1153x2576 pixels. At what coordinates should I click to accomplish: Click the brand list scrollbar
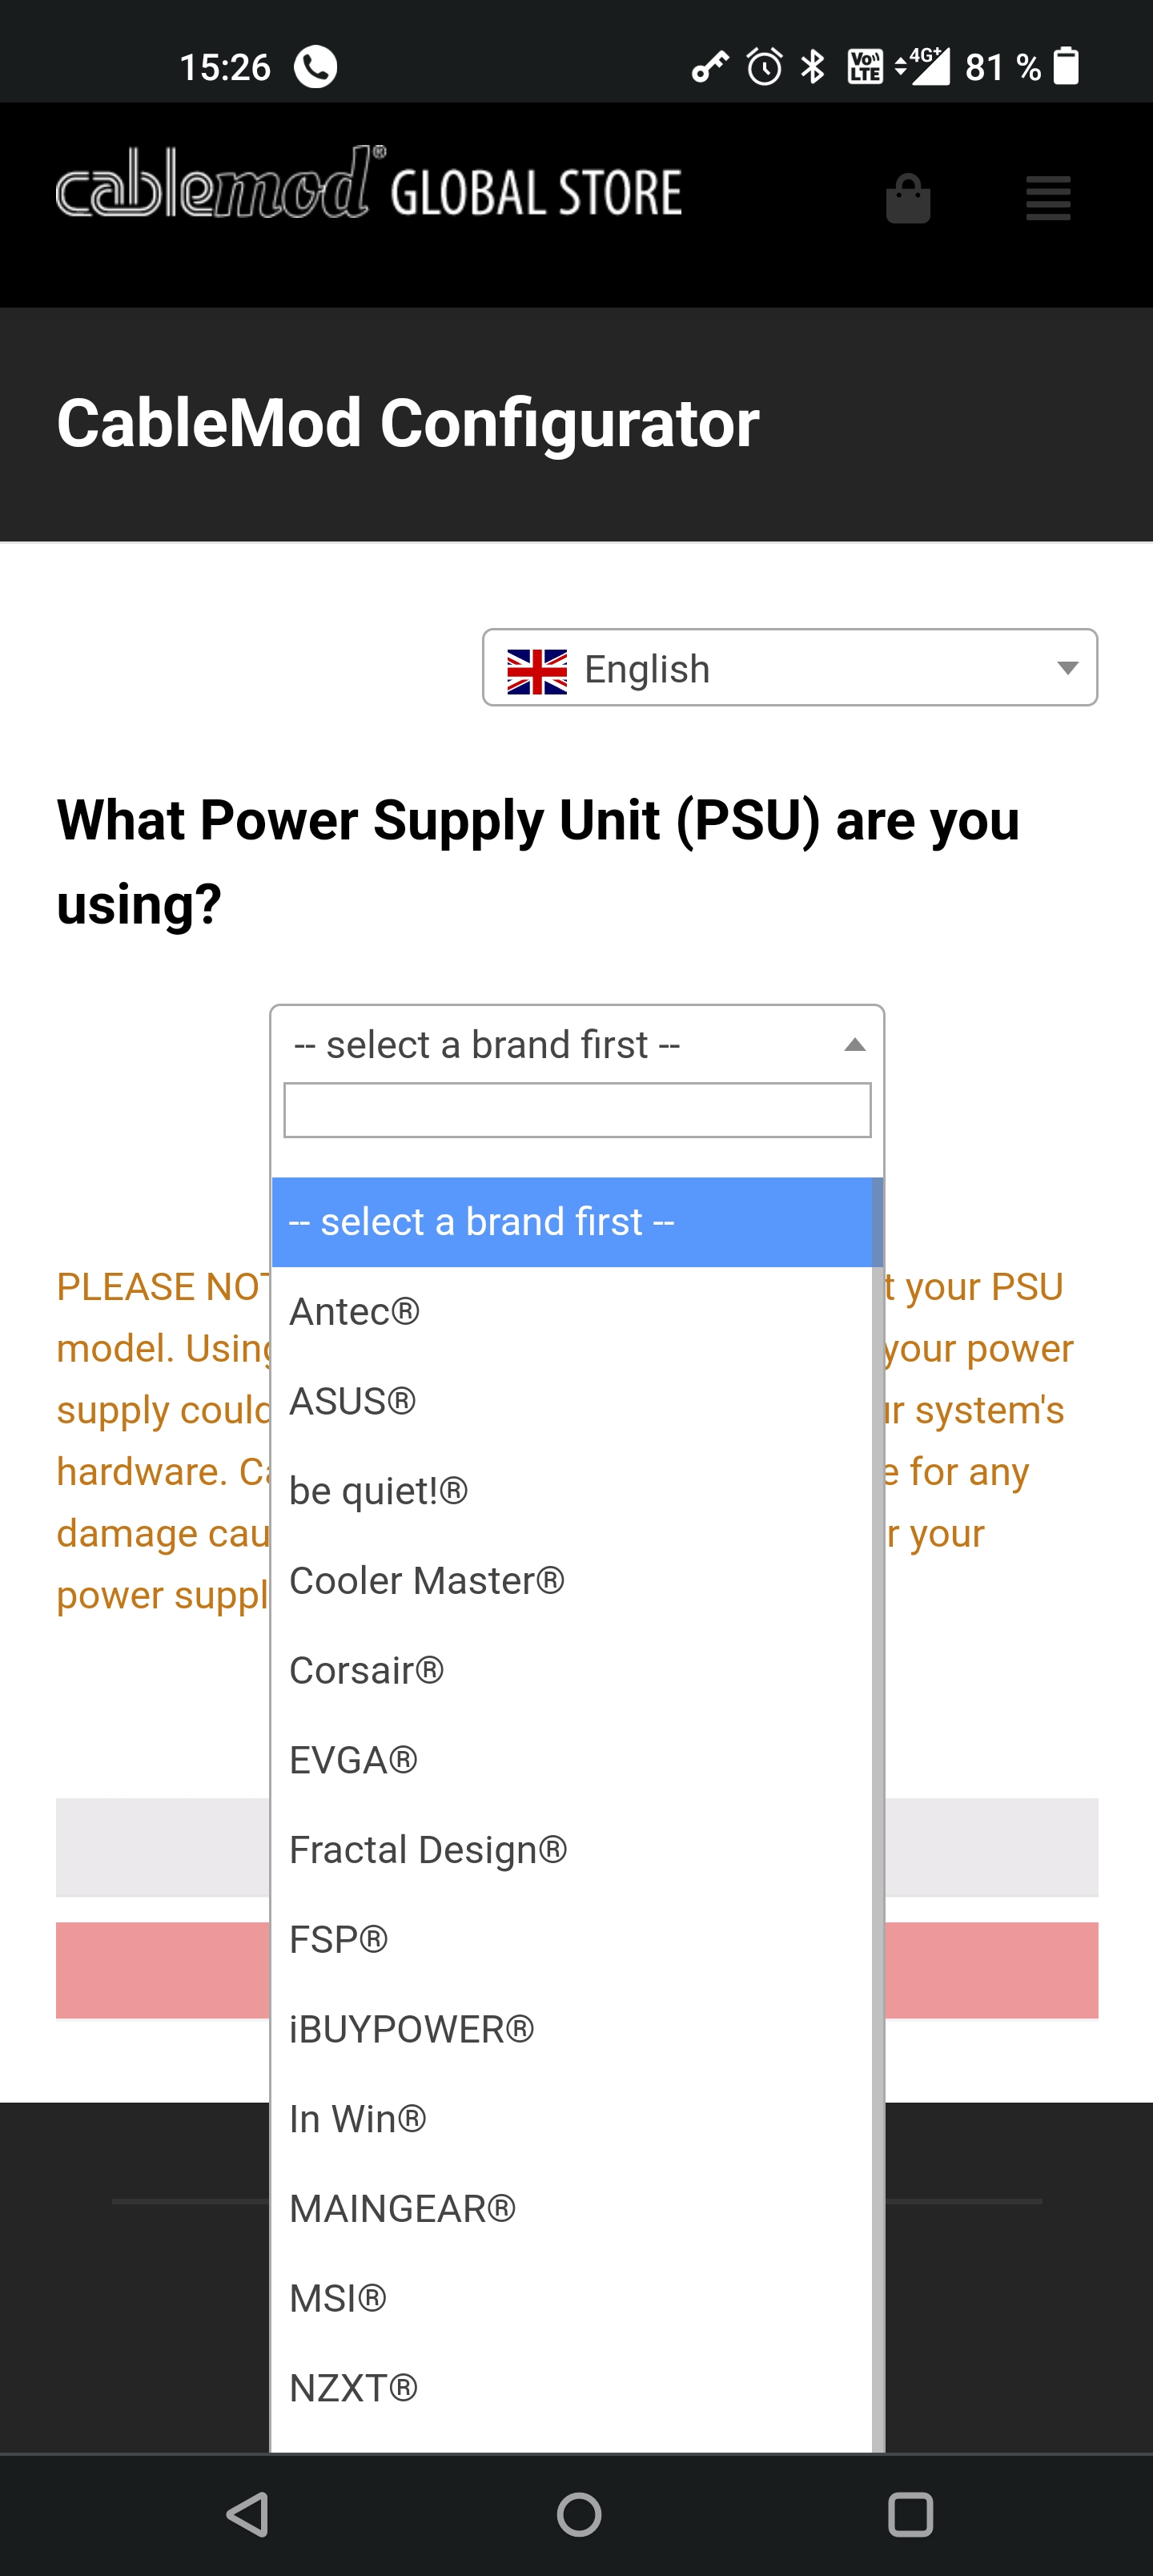pyautogui.click(x=877, y=1800)
